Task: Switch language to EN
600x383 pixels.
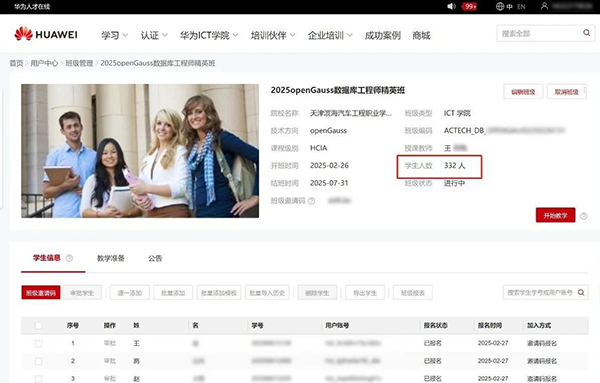Action: tap(521, 7)
